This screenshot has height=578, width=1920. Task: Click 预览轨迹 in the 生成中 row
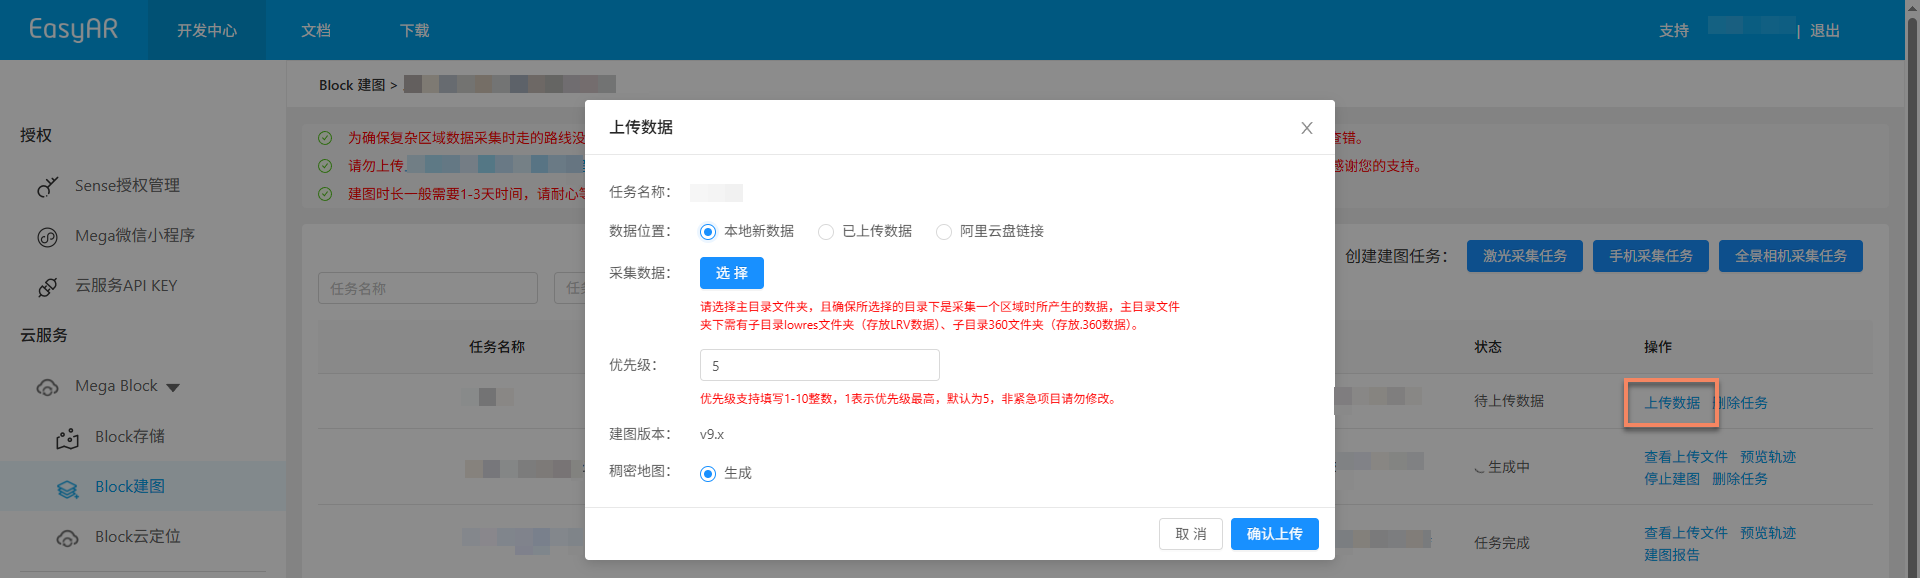coord(1768,457)
